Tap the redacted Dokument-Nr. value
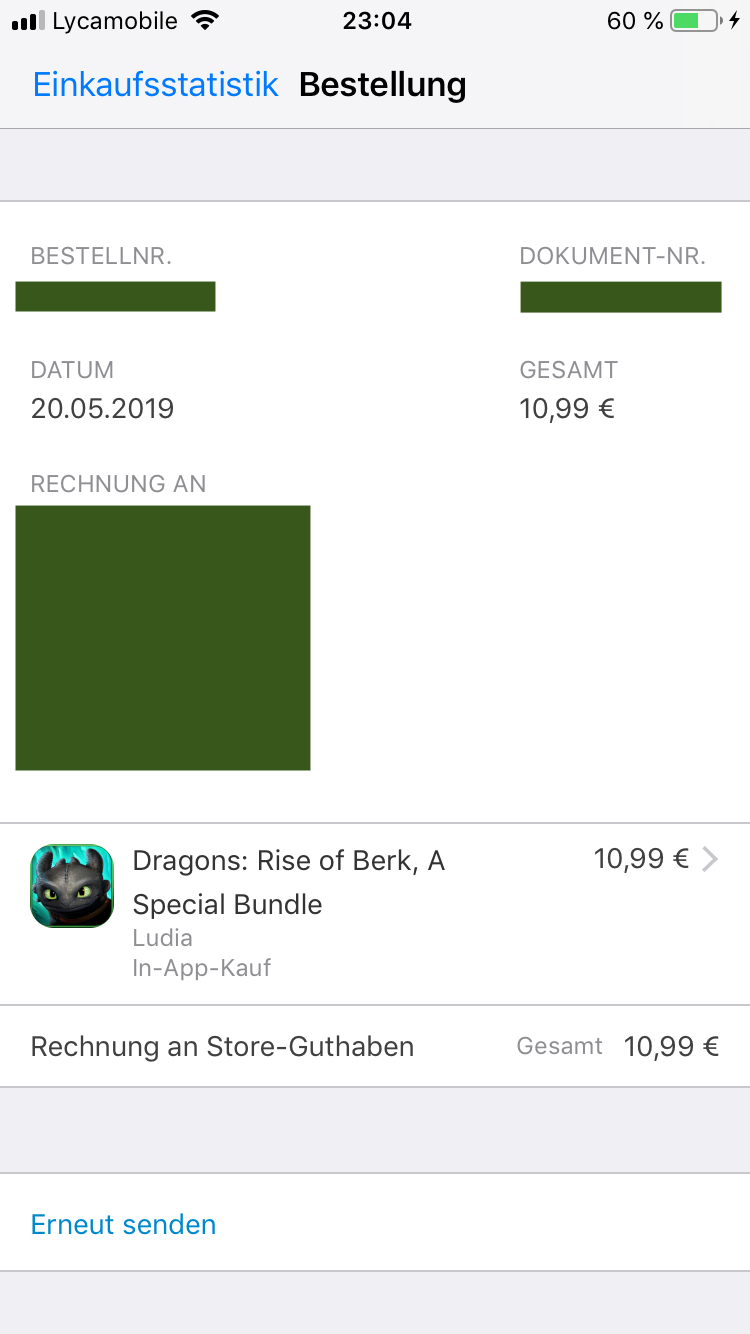Screen dimensions: 750x1334 point(620,297)
